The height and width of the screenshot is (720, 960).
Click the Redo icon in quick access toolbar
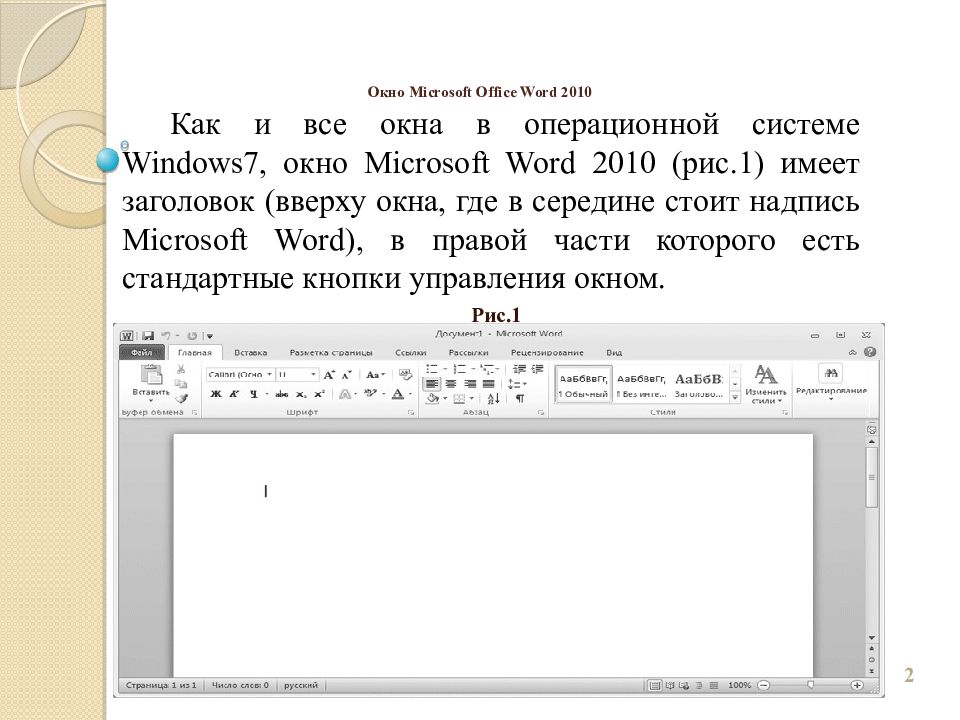pyautogui.click(x=192, y=336)
